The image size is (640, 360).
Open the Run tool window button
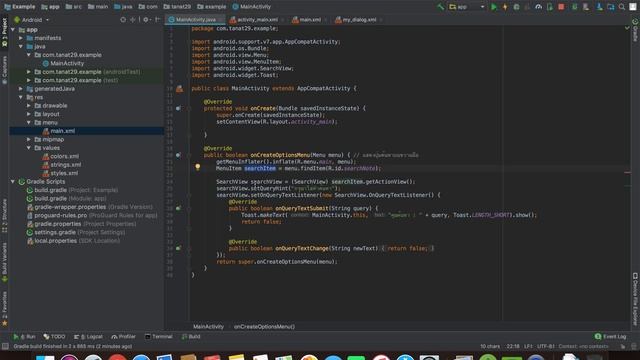tap(24, 336)
